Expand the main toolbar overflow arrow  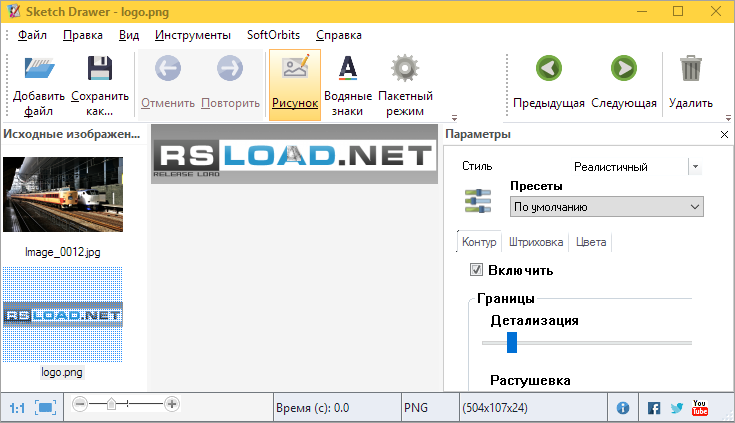454,118
